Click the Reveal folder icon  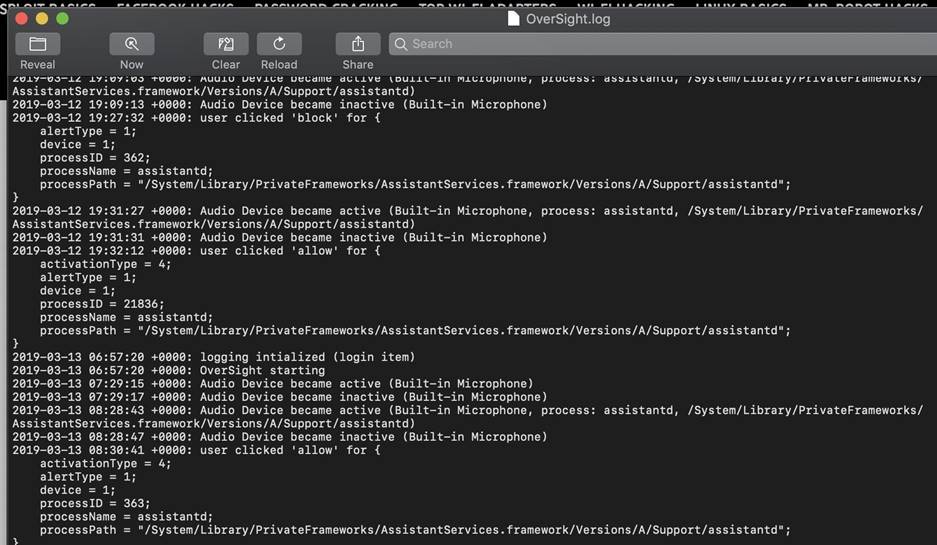(38, 44)
